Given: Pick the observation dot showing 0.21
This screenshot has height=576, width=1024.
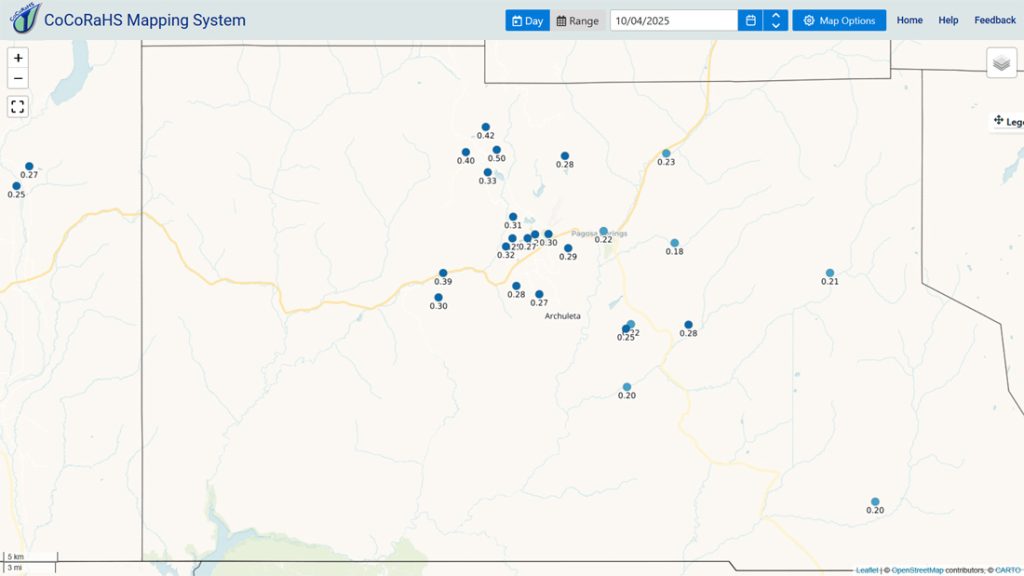Looking at the screenshot, I should coord(829,273).
